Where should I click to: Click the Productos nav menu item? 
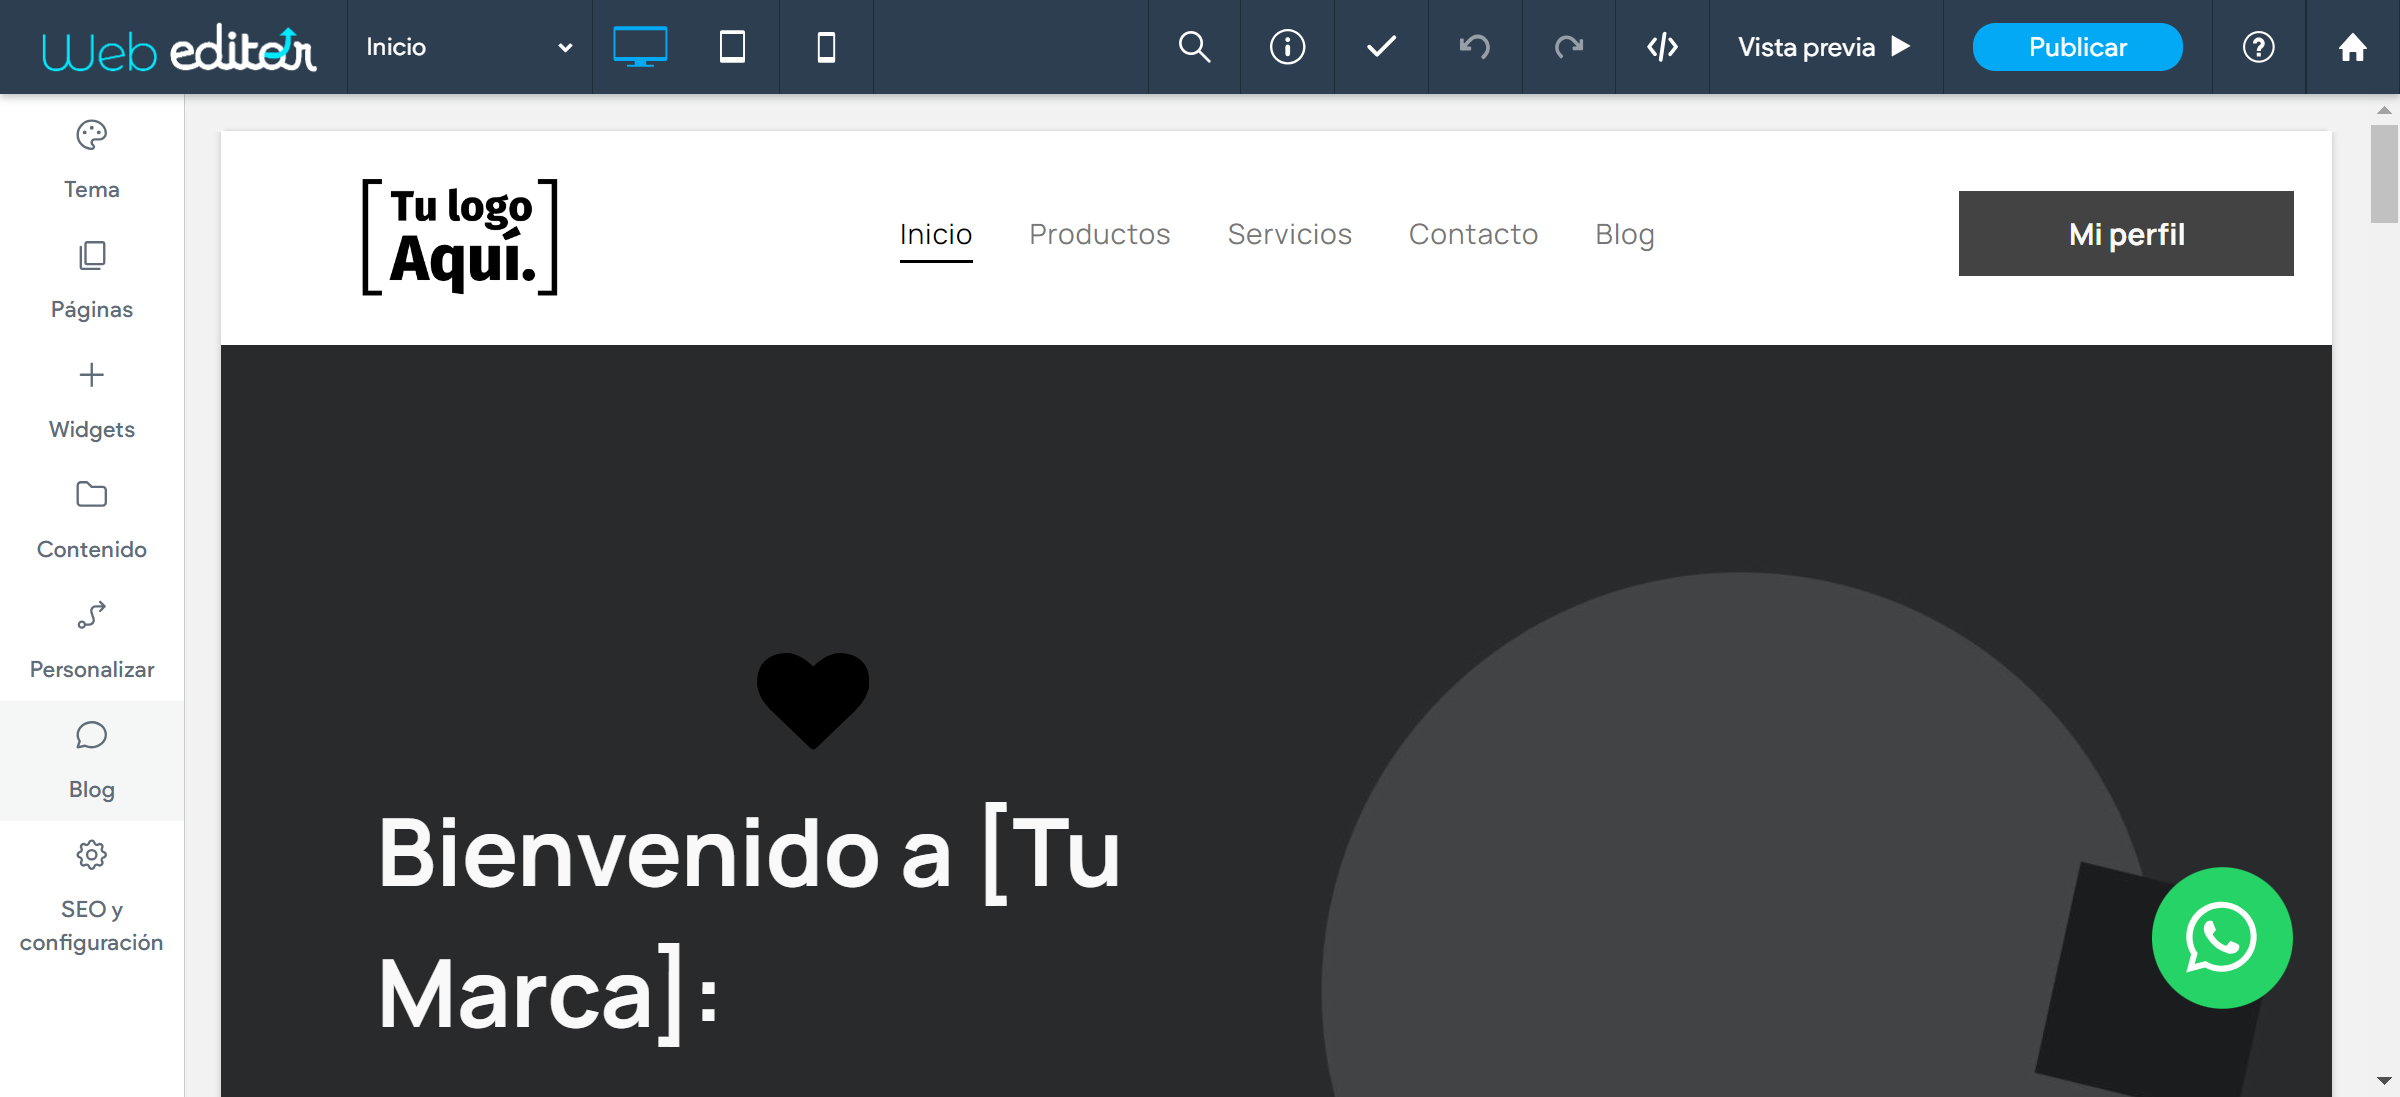point(1099,234)
